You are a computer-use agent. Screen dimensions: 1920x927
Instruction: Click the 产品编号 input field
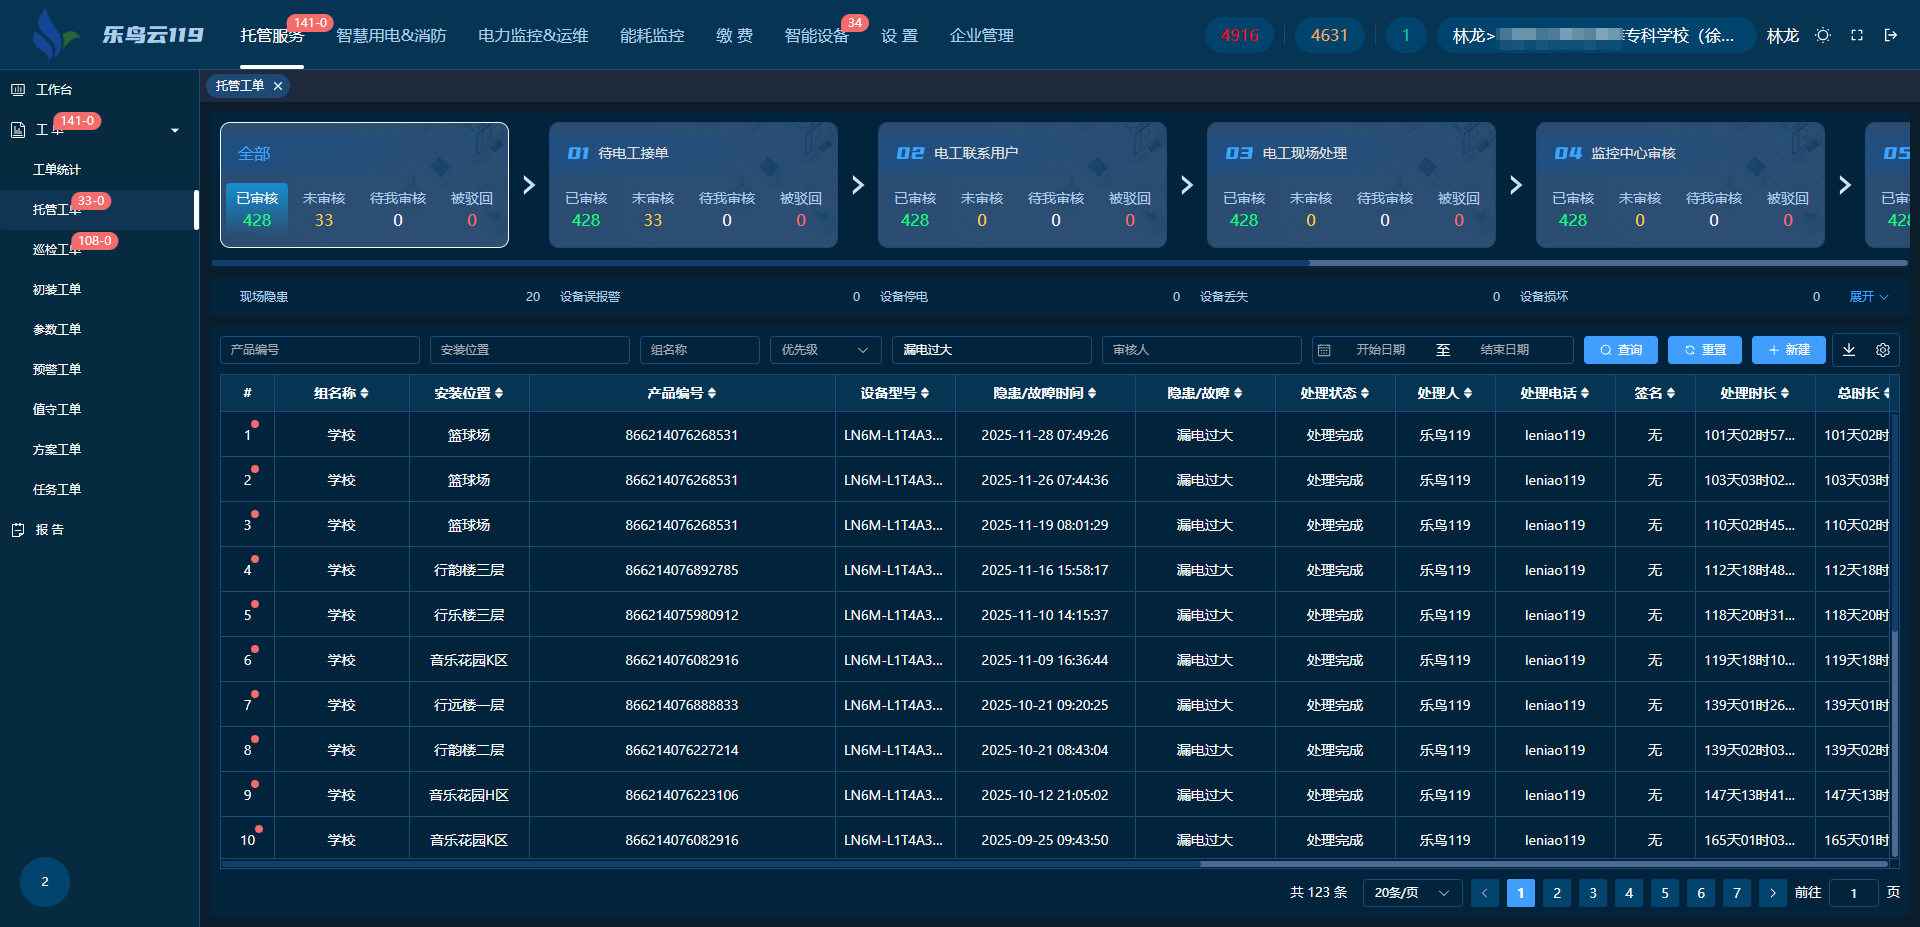click(x=320, y=350)
